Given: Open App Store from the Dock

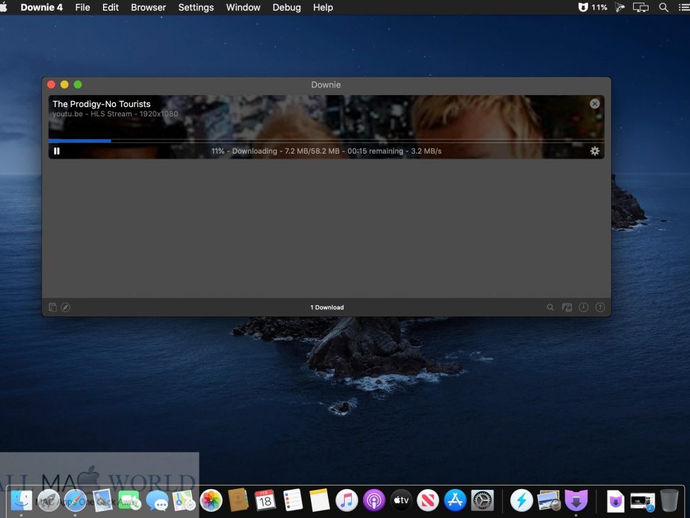Looking at the screenshot, I should (455, 500).
